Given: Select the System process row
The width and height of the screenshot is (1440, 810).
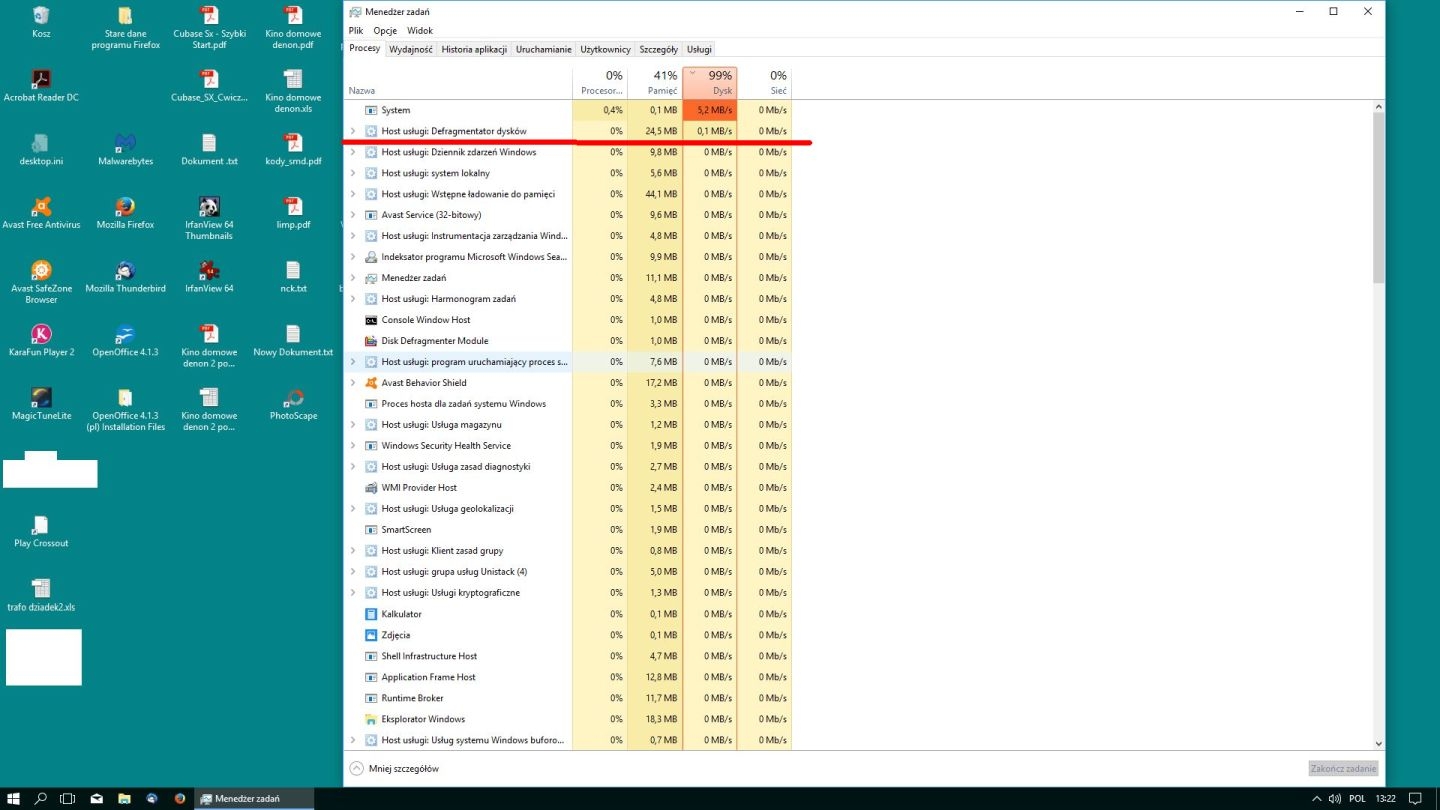Looking at the screenshot, I should coord(568,110).
